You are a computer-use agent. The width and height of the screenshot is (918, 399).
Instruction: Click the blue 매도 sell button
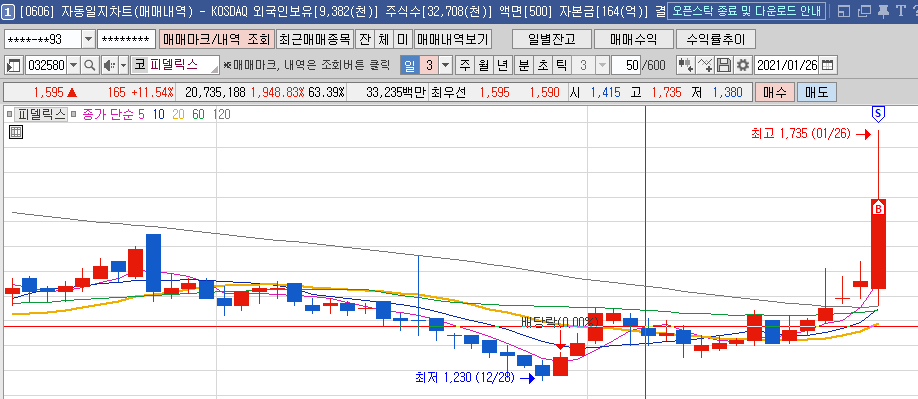pos(817,92)
